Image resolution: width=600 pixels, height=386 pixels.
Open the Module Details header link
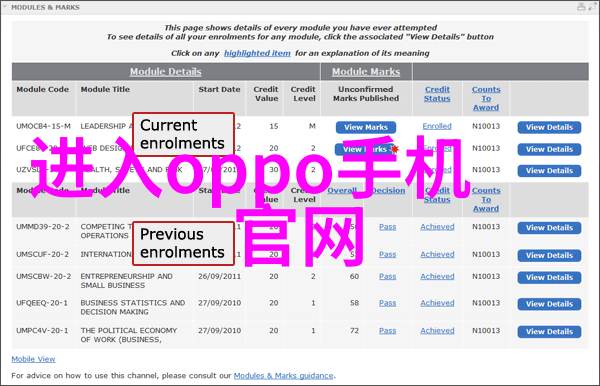(166, 72)
